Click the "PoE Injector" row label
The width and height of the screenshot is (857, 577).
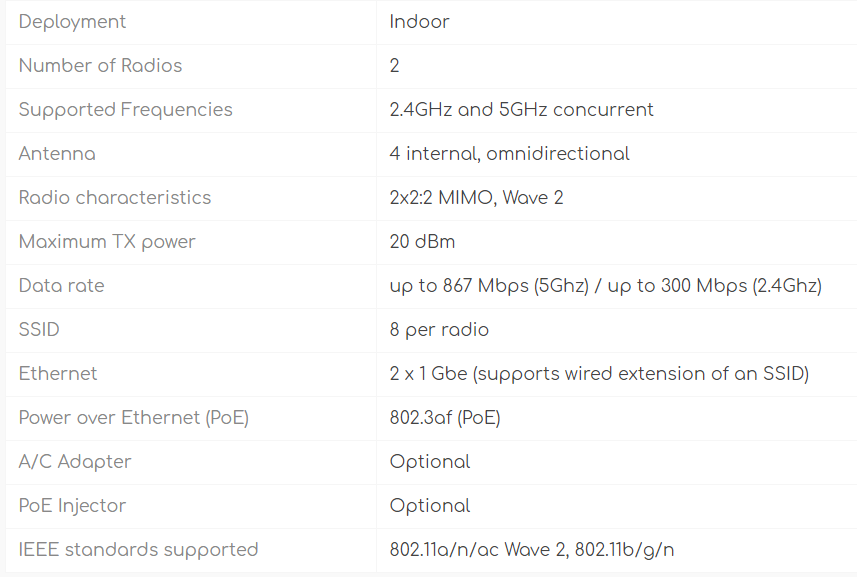click(x=72, y=506)
